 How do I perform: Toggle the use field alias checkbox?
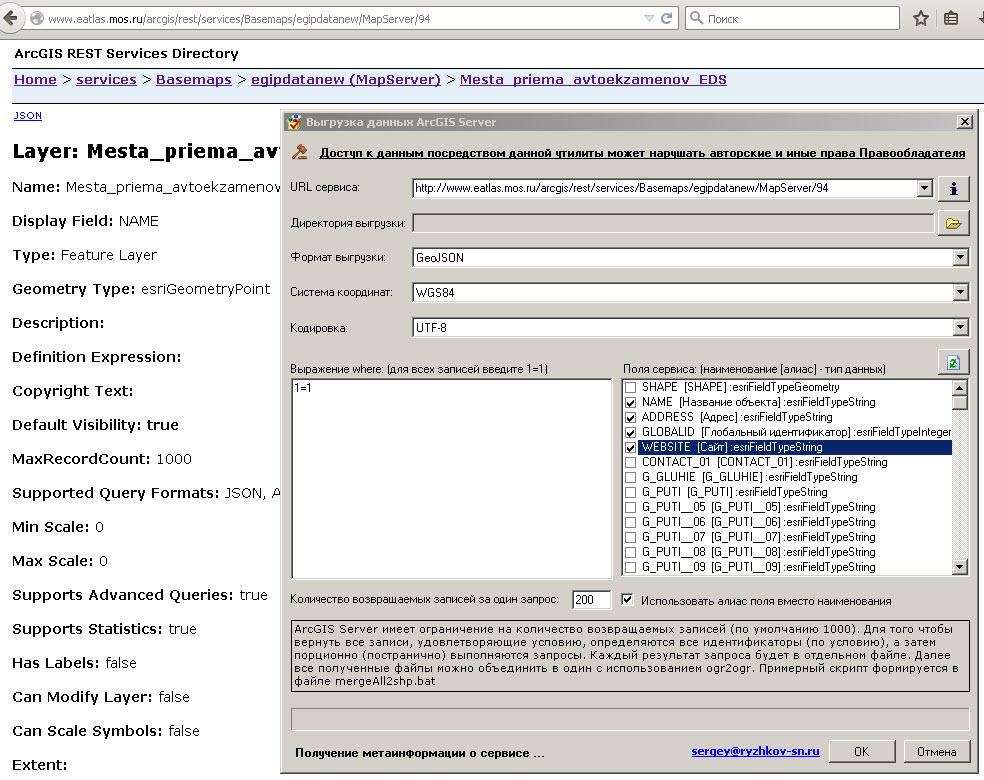(x=627, y=600)
